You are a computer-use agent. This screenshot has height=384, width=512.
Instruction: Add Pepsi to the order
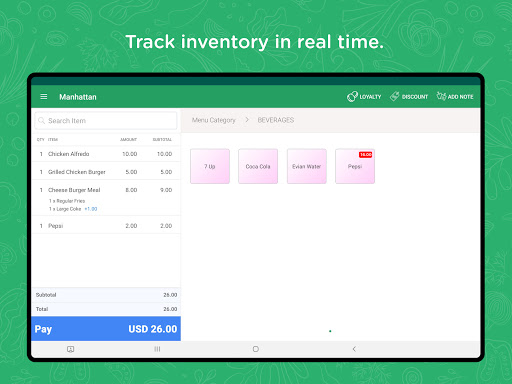coord(355,166)
